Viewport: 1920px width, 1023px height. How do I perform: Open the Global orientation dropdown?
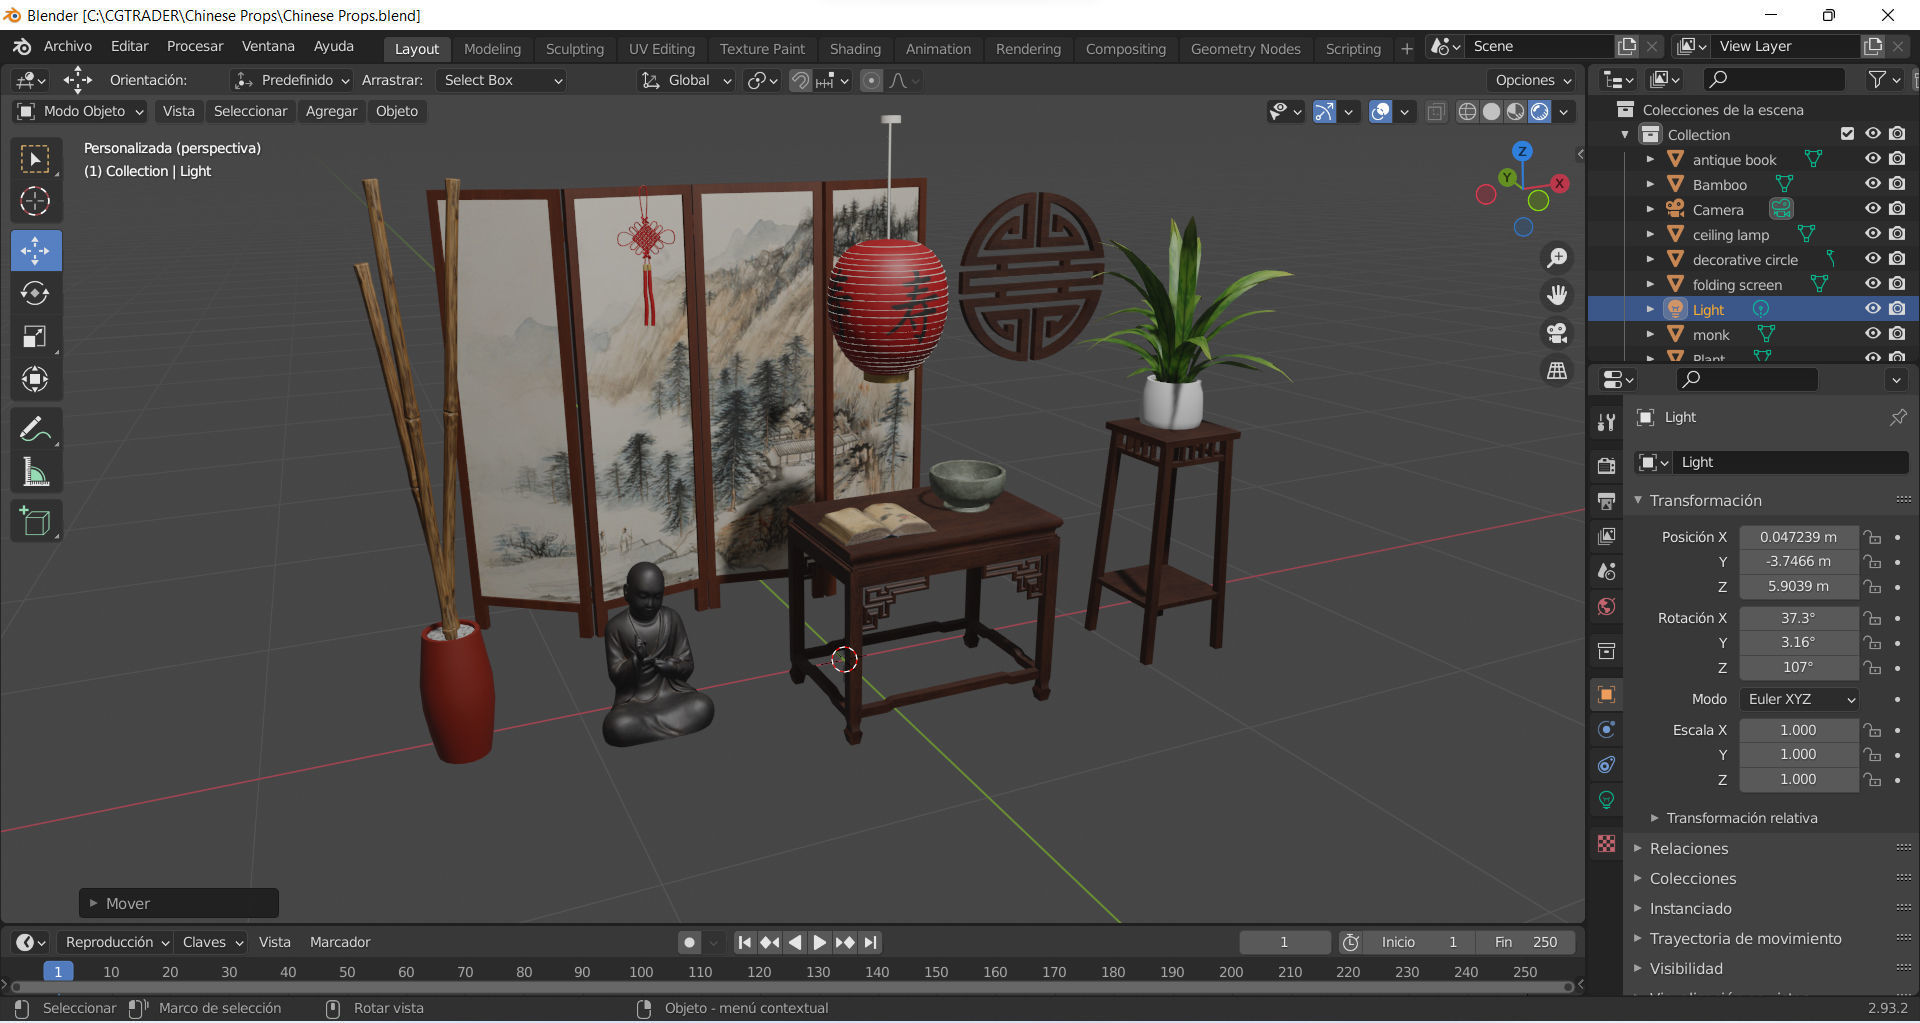687,80
